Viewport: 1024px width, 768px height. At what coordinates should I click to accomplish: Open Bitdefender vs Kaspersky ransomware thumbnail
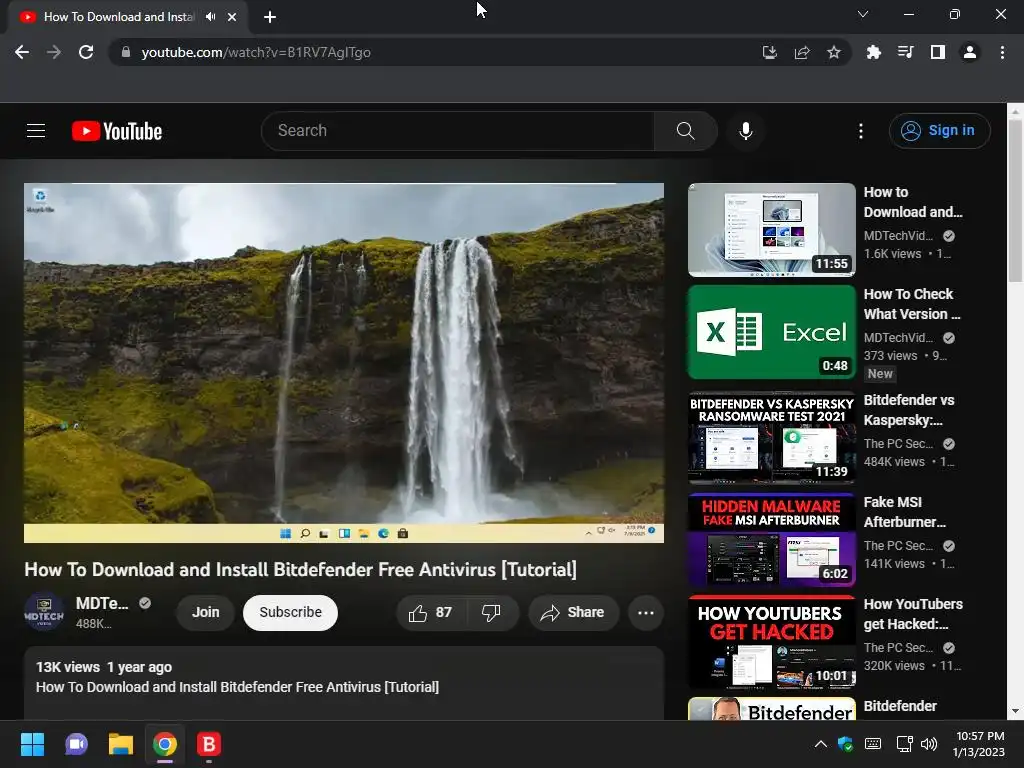772,438
